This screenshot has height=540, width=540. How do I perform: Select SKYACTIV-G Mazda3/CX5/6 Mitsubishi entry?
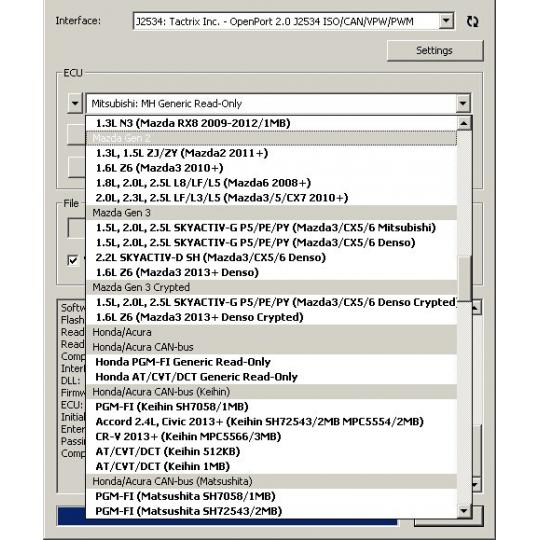coord(271,228)
